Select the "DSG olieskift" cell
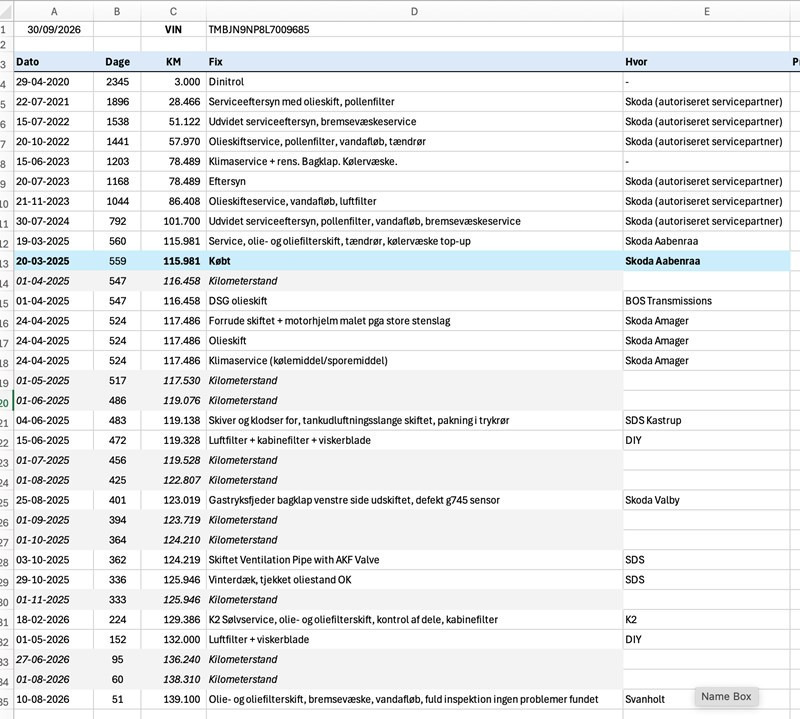 (x=414, y=301)
